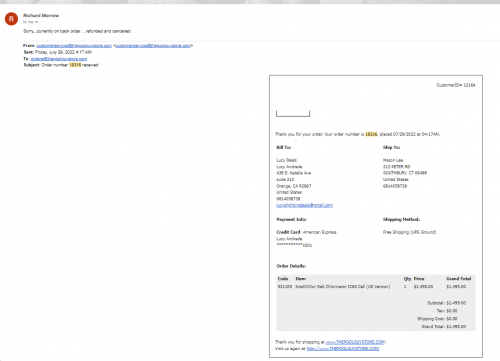
Task: Open the http THEPOOLGUYSTORE.COM link after 'Visit us again'
Action: (x=343, y=349)
